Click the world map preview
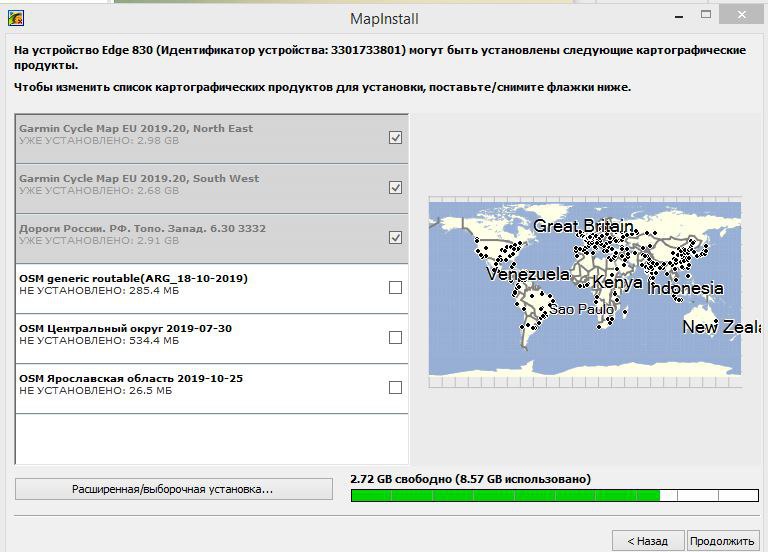Viewport: 768px width, 552px height. click(585, 292)
